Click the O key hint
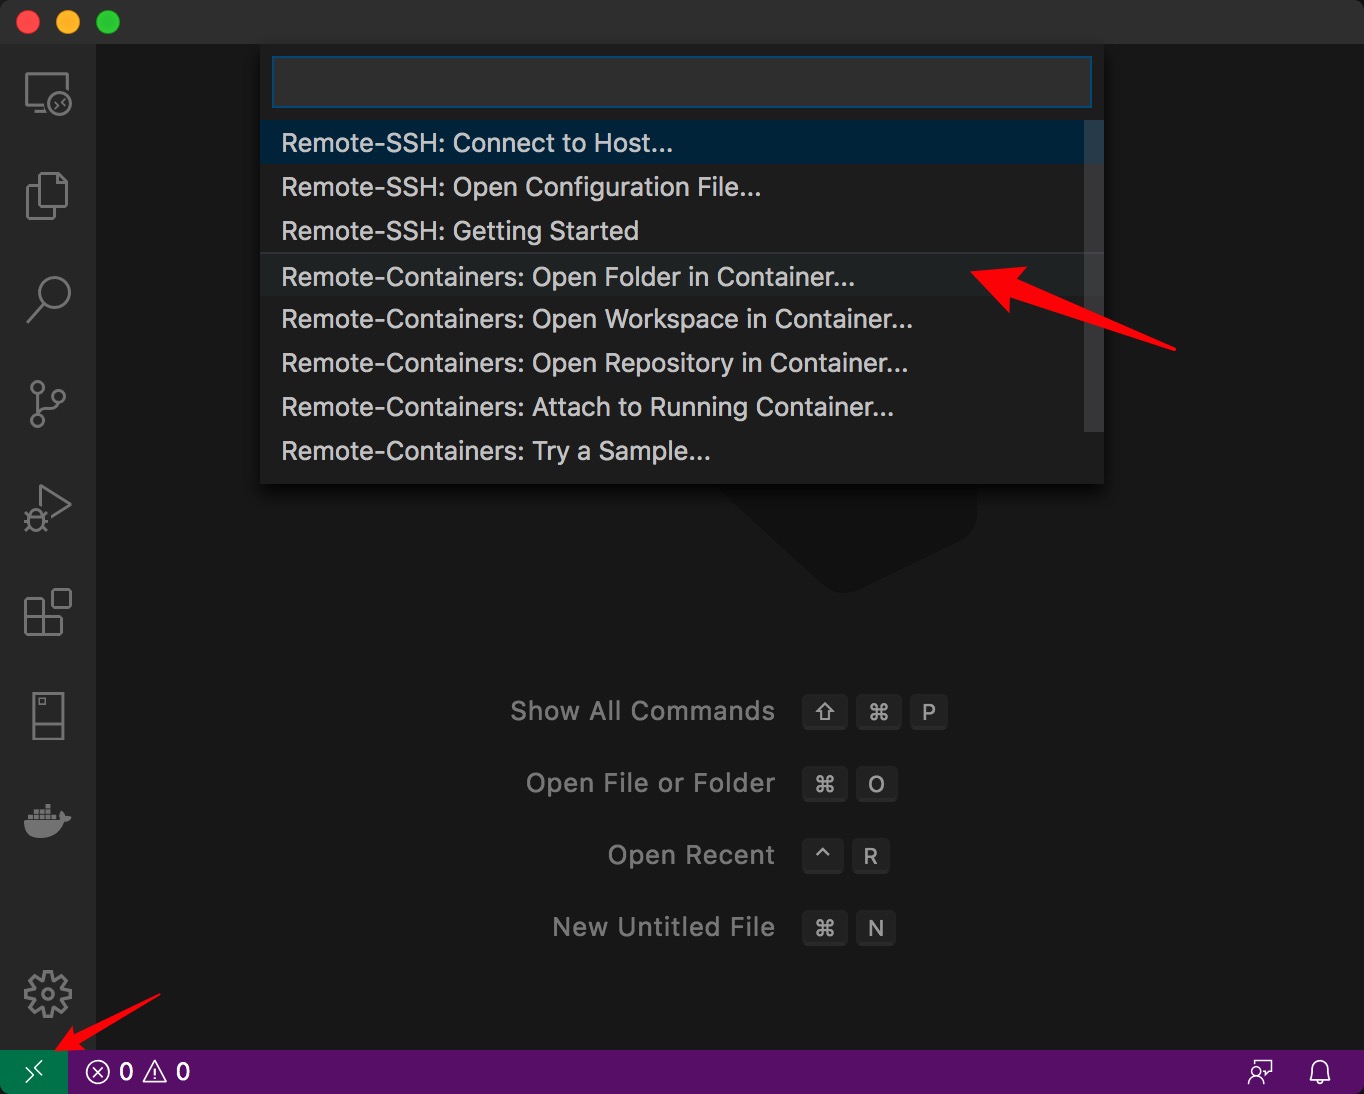This screenshot has height=1094, width=1364. [876, 784]
